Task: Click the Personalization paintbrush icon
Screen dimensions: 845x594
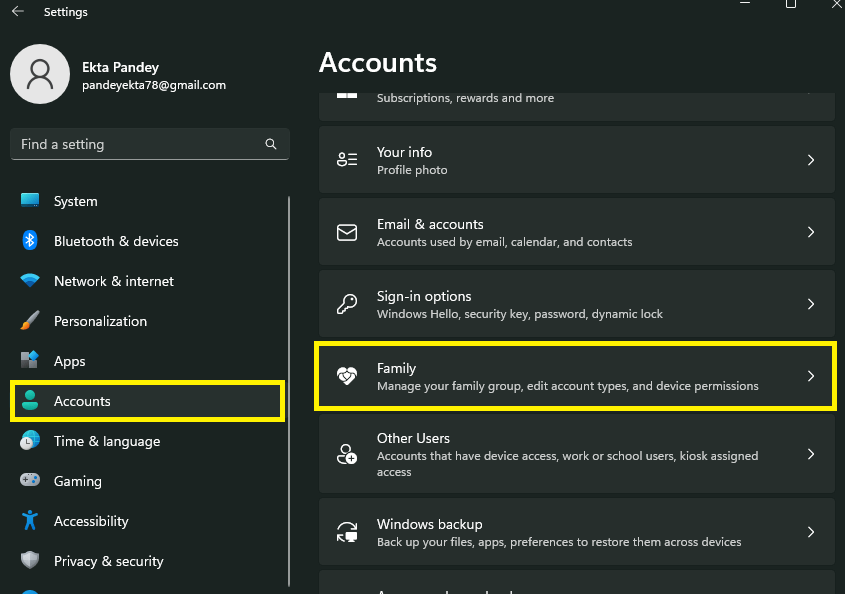Action: pyautogui.click(x=30, y=321)
